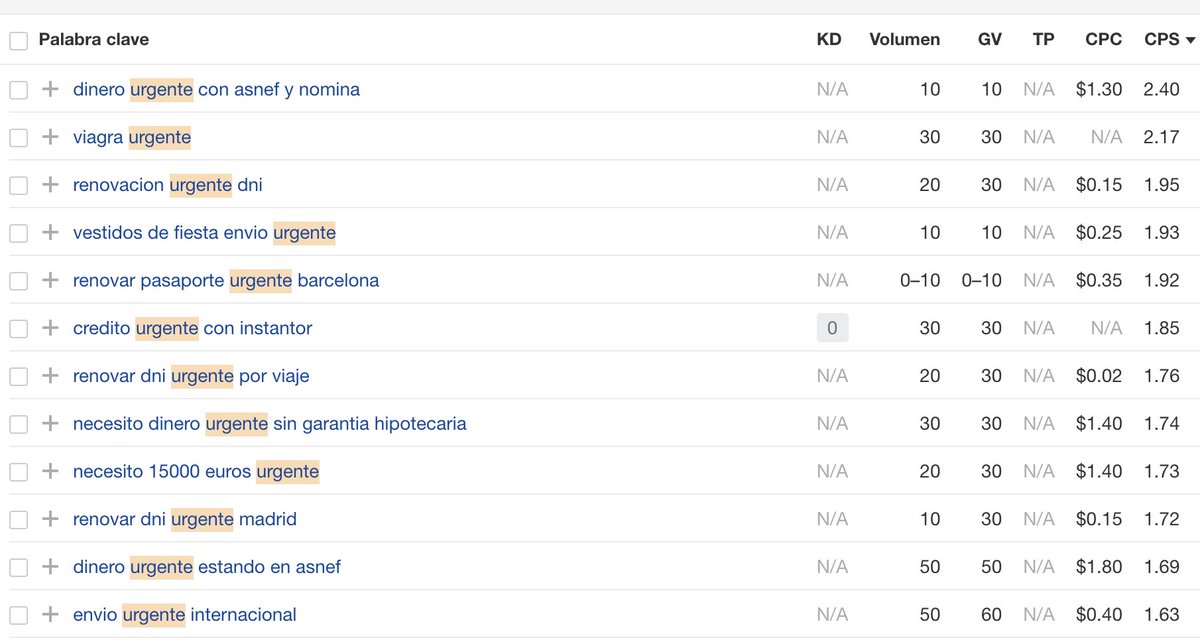
Task: Sort table by CPC column header
Action: [1103, 40]
